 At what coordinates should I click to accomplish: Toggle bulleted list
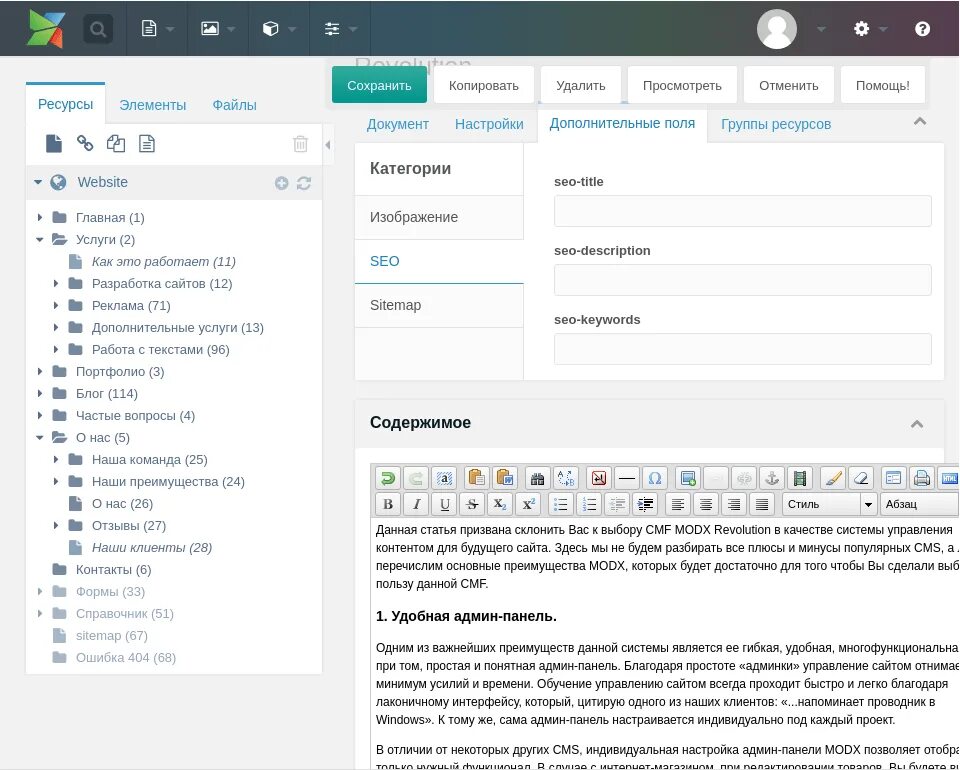coord(560,504)
